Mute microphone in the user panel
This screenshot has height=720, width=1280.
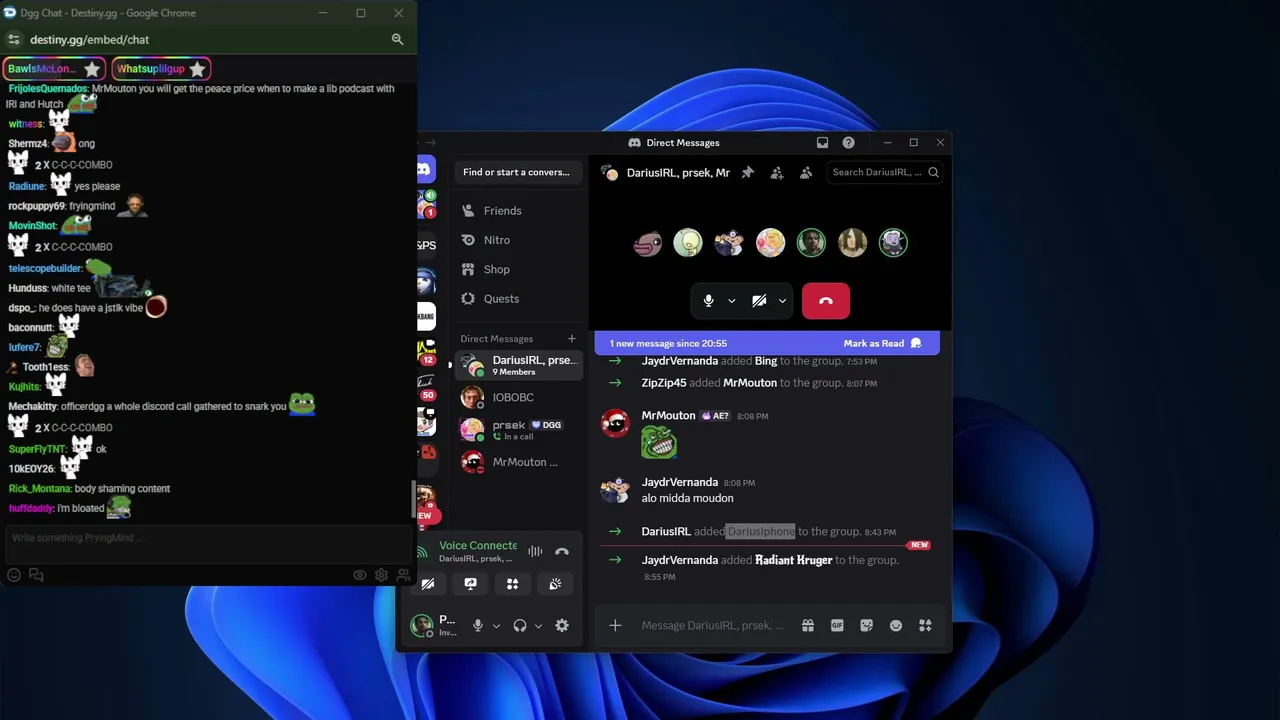477,626
